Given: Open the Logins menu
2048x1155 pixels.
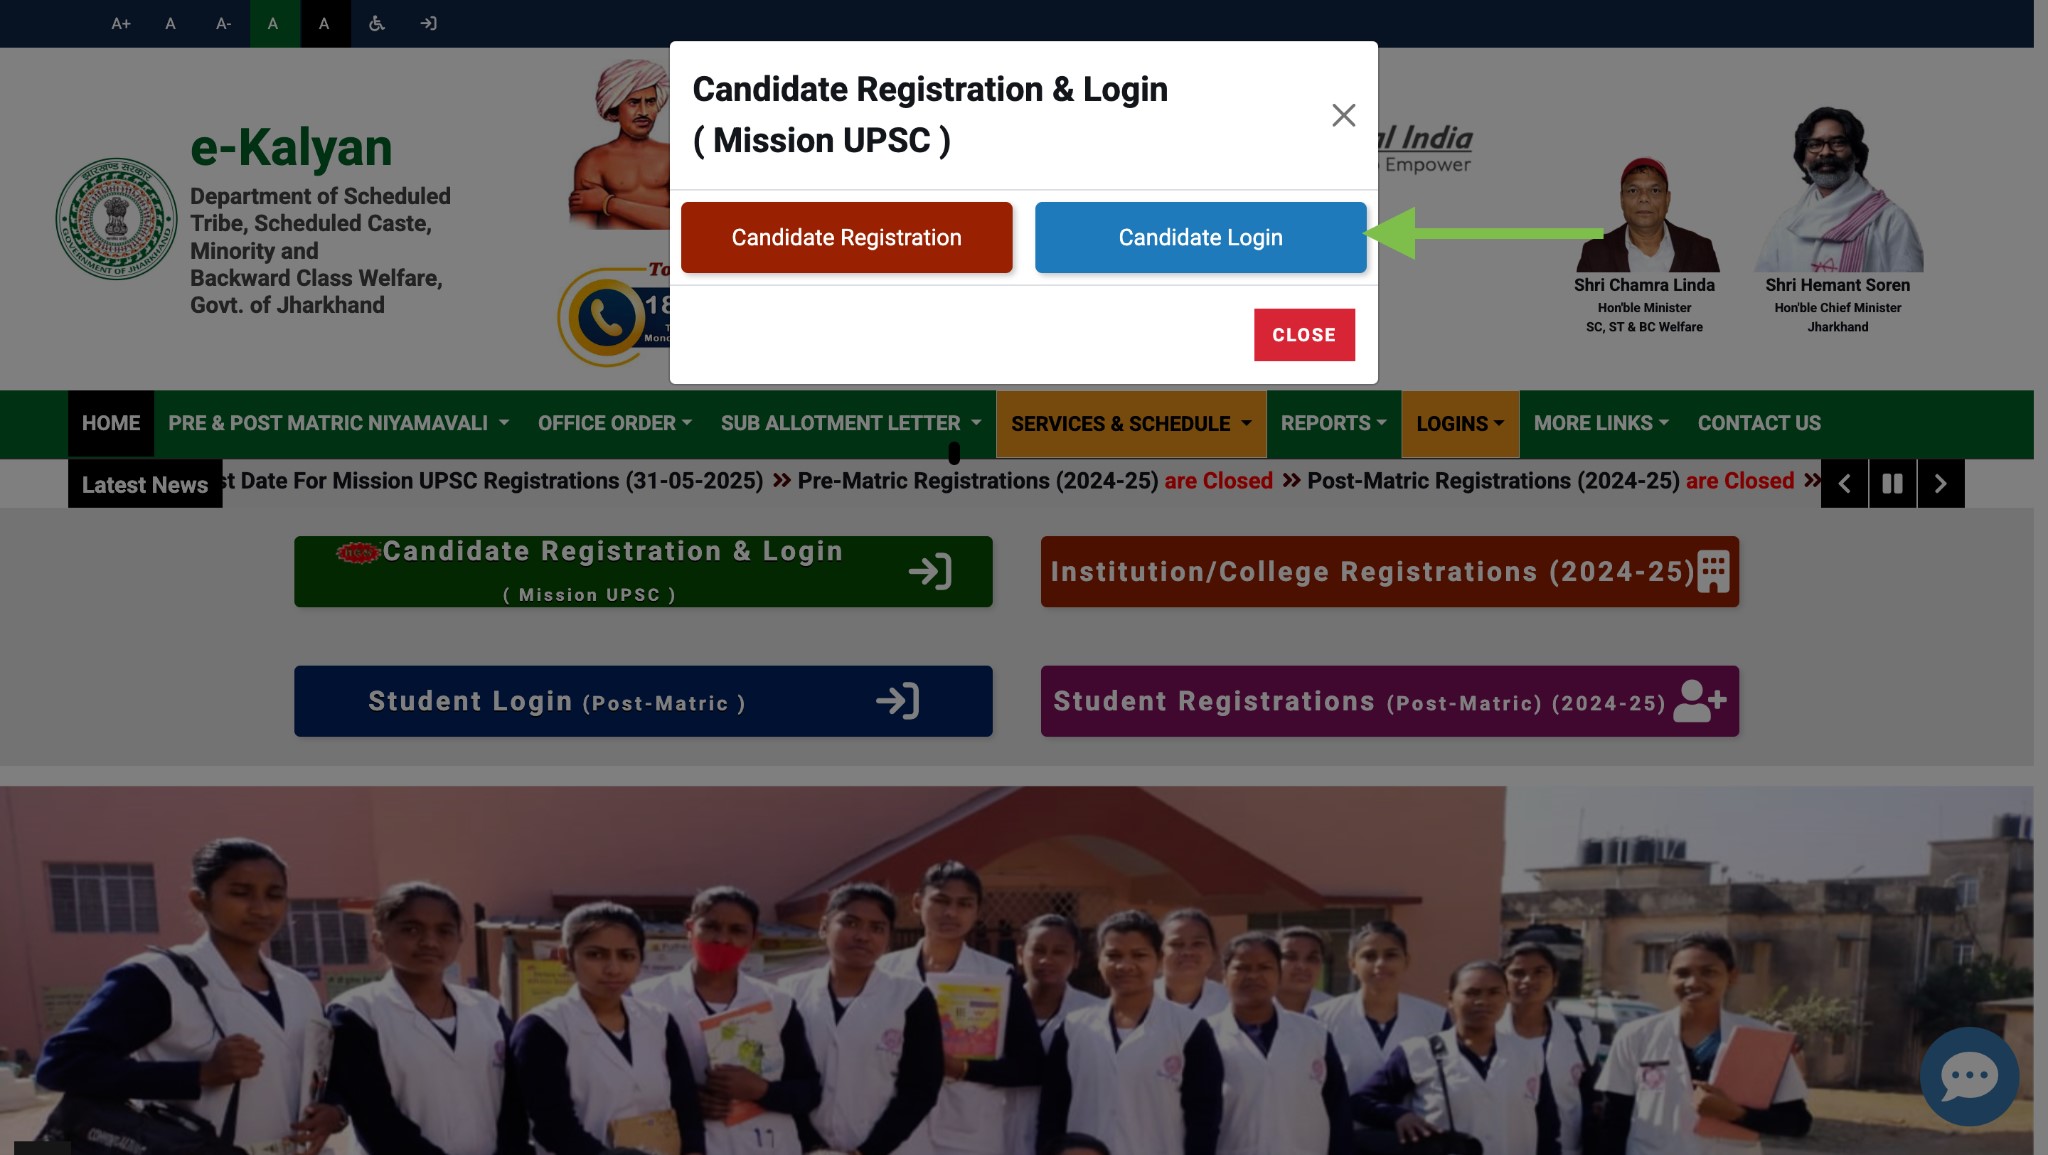Looking at the screenshot, I should coord(1460,424).
